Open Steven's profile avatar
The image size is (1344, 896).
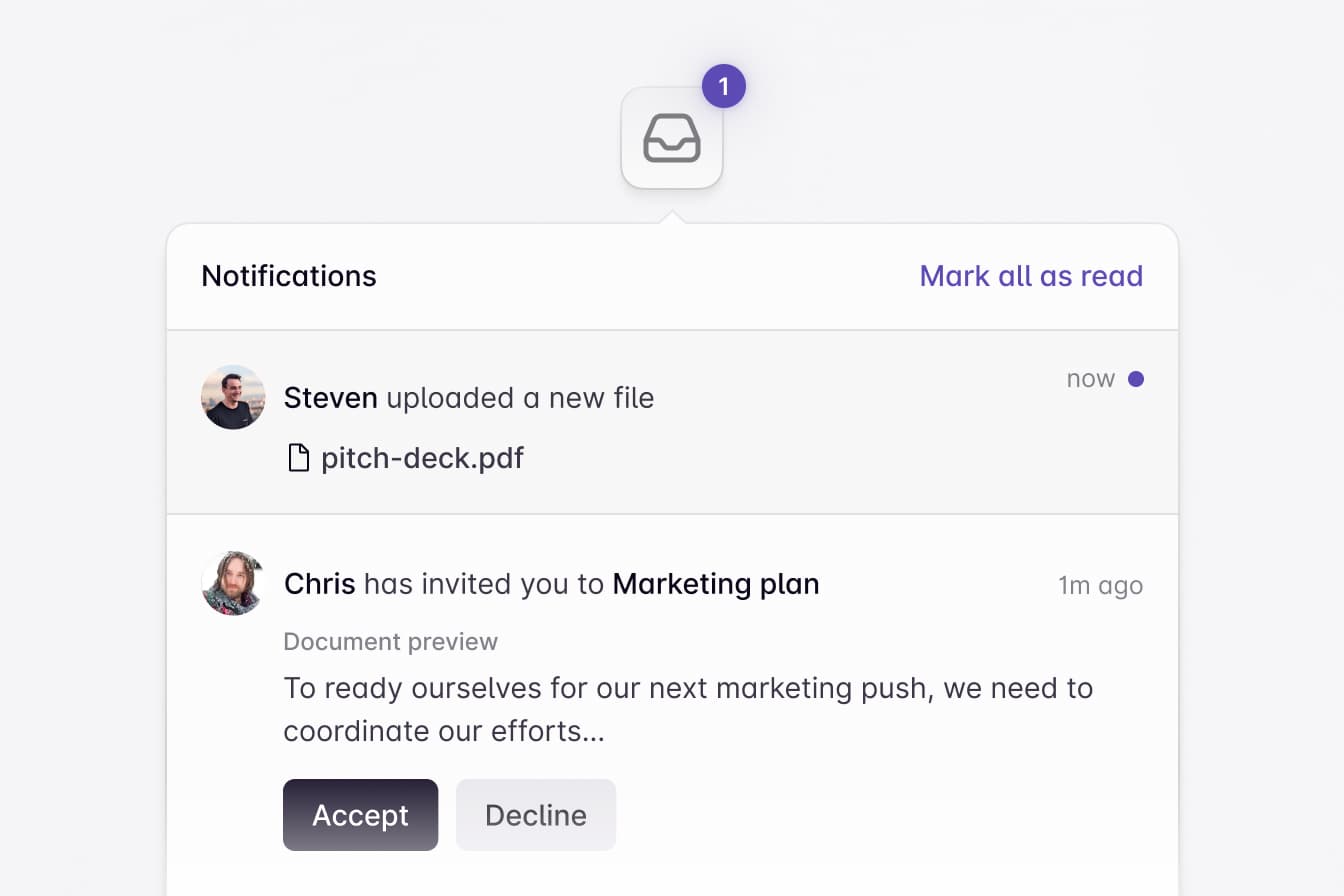(233, 397)
